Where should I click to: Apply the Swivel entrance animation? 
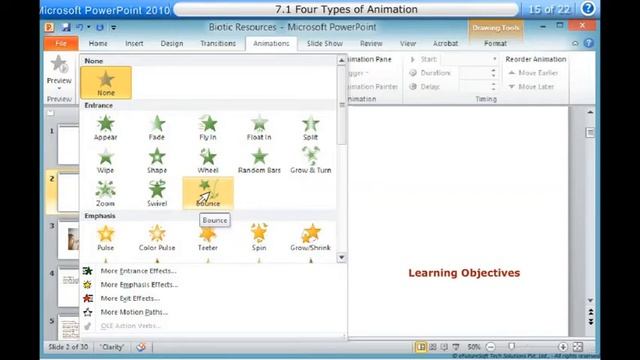[157, 193]
